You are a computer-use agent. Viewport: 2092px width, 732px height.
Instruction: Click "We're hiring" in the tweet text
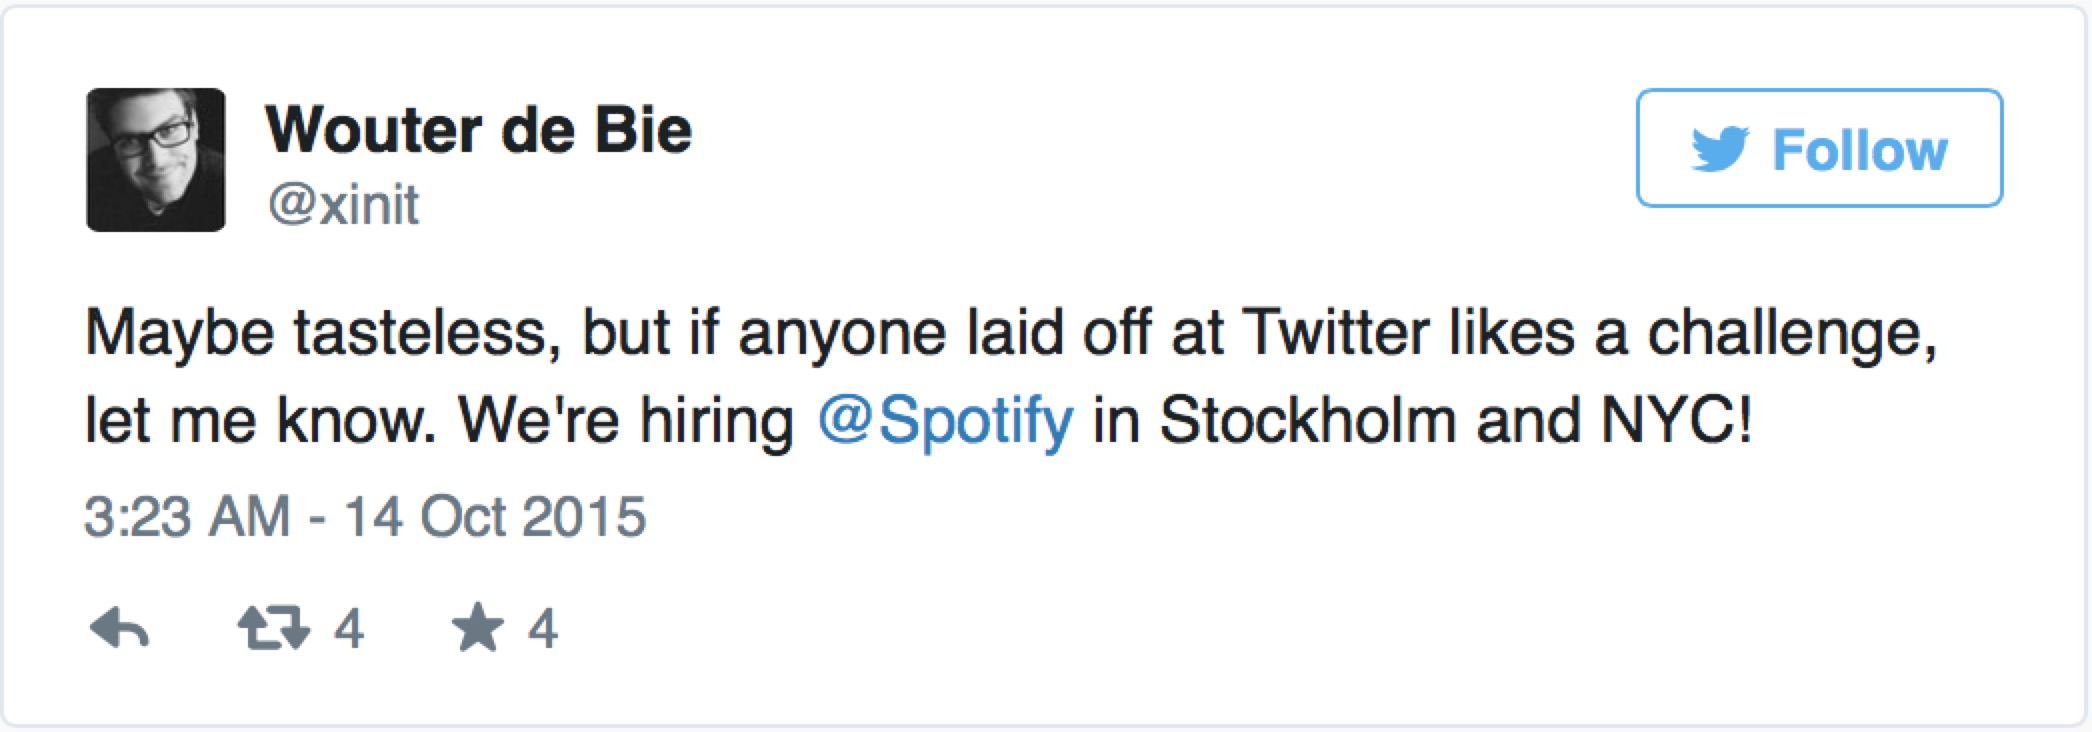[625, 420]
